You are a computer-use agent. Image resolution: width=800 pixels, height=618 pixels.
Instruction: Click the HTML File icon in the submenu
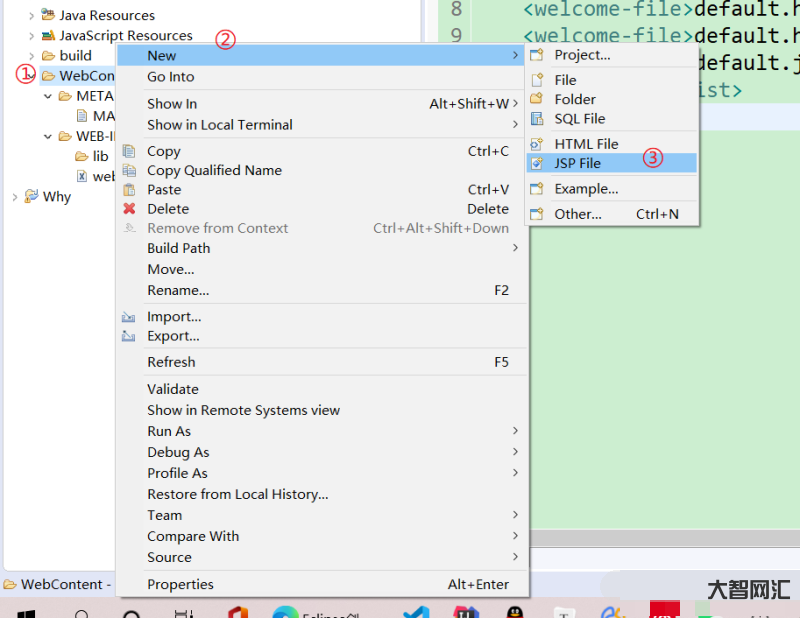point(537,144)
